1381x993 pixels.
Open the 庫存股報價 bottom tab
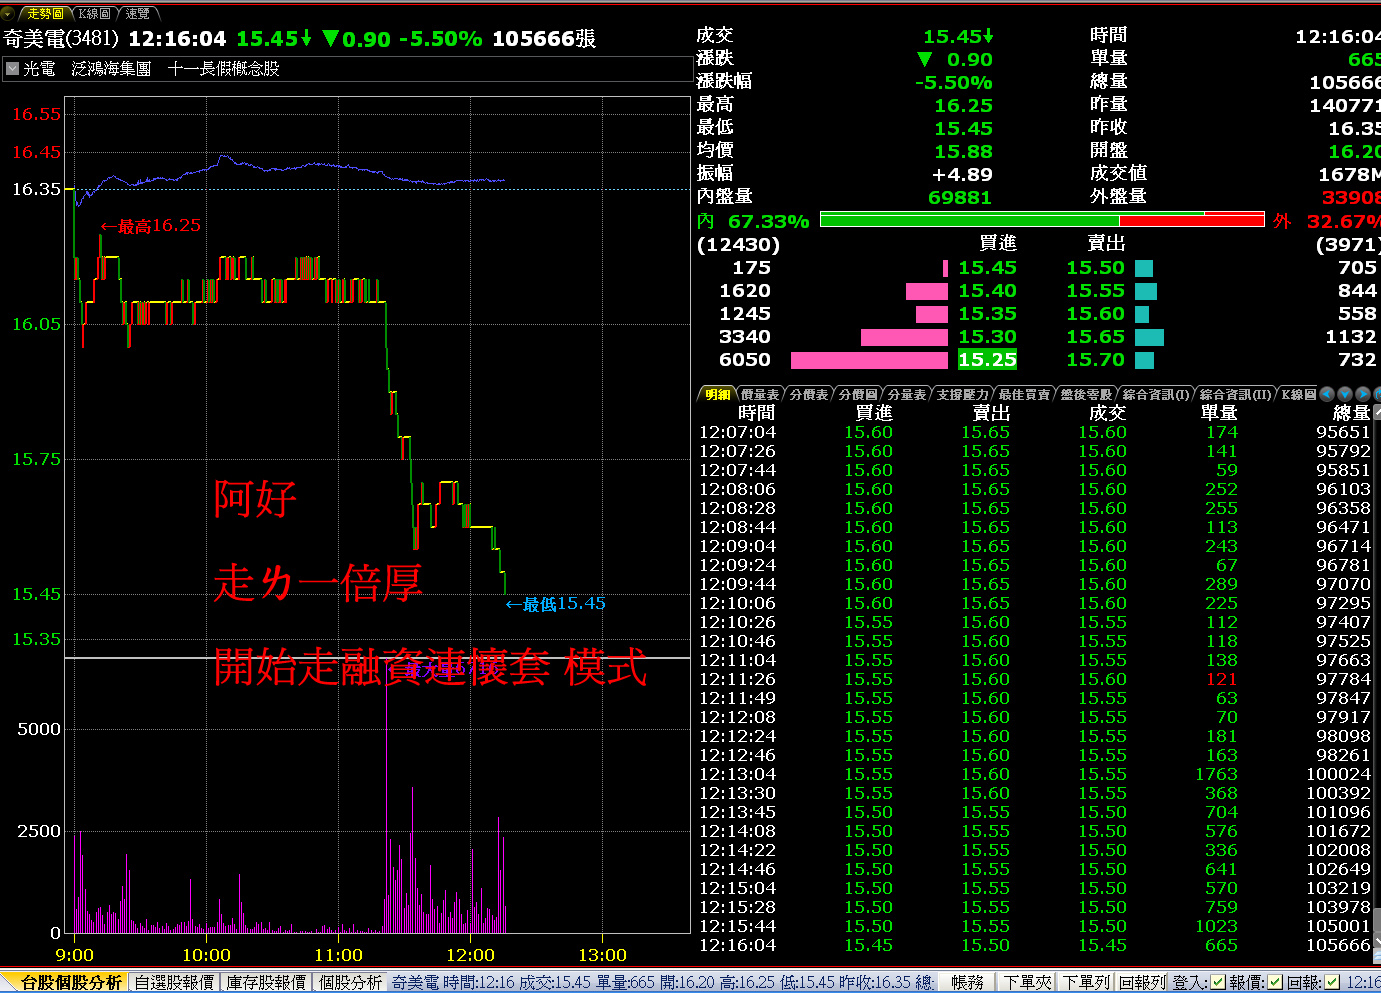(266, 983)
